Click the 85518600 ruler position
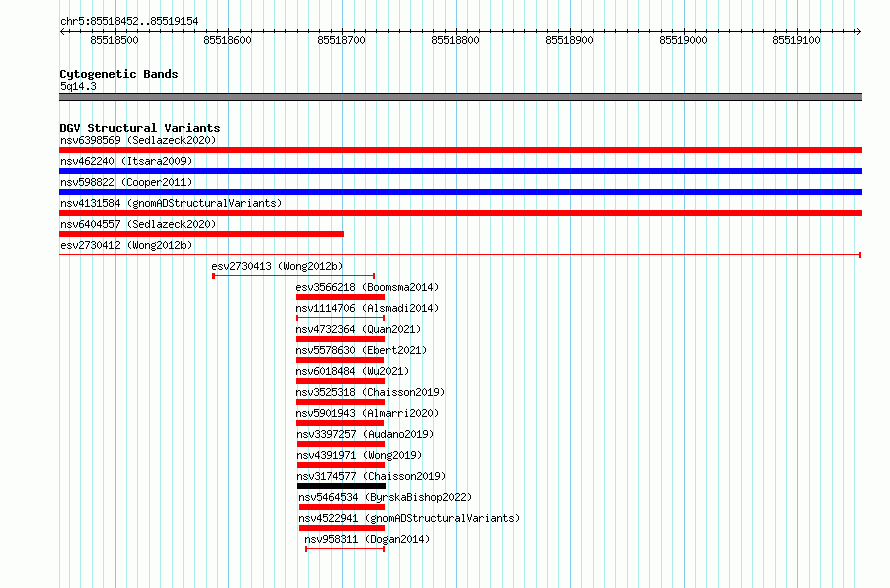Screen dimensions: 890x588 coord(227,40)
